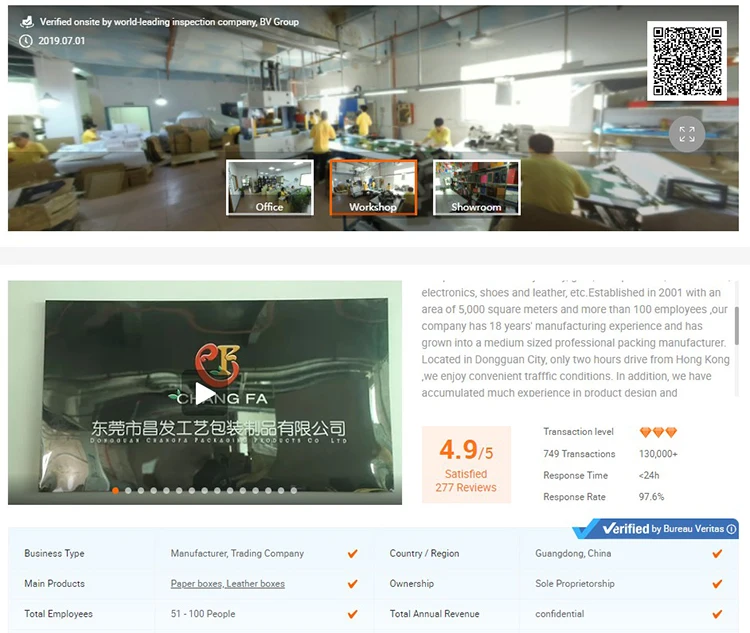The width and height of the screenshot is (750, 633).
Task: Click the company description scrollbar
Action: [x=737, y=325]
